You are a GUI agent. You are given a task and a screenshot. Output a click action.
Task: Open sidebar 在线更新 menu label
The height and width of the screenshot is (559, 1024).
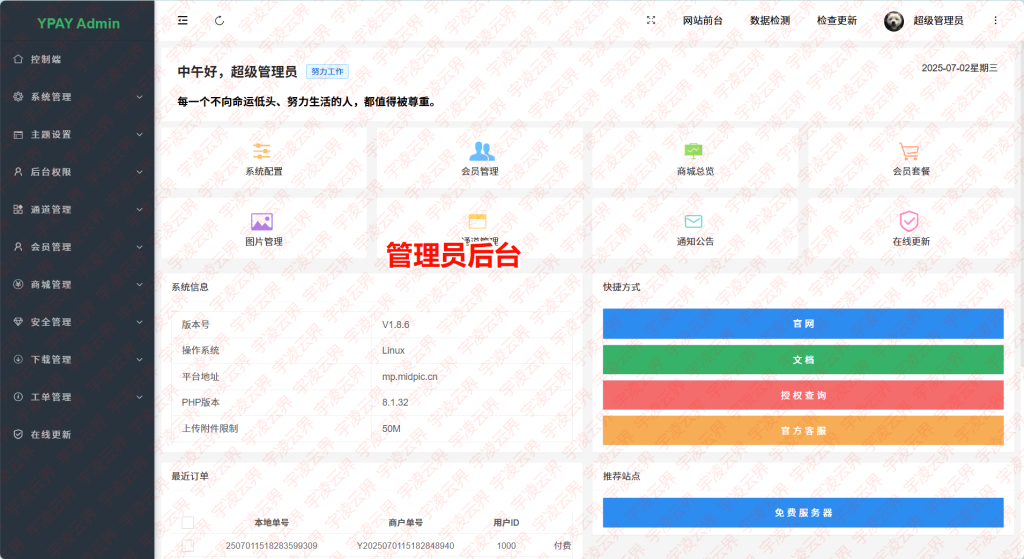coord(51,434)
